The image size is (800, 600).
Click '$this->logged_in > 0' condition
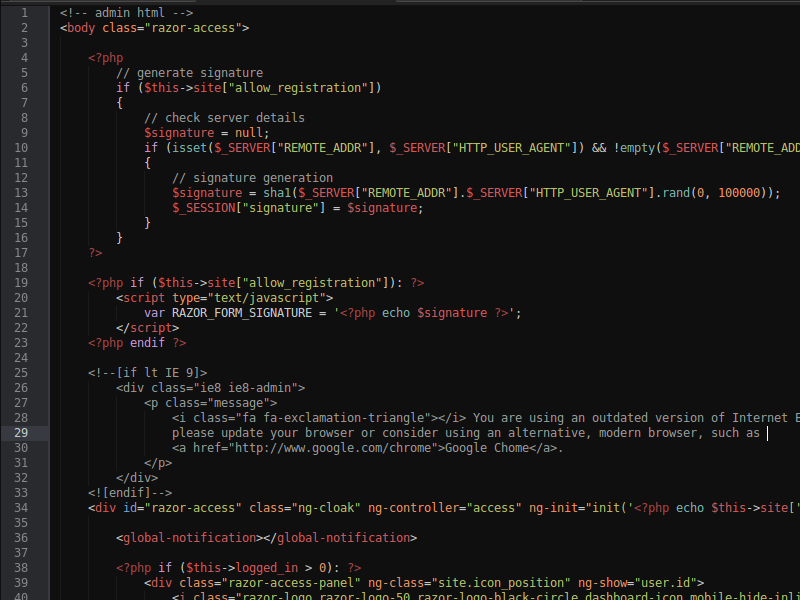256,568
